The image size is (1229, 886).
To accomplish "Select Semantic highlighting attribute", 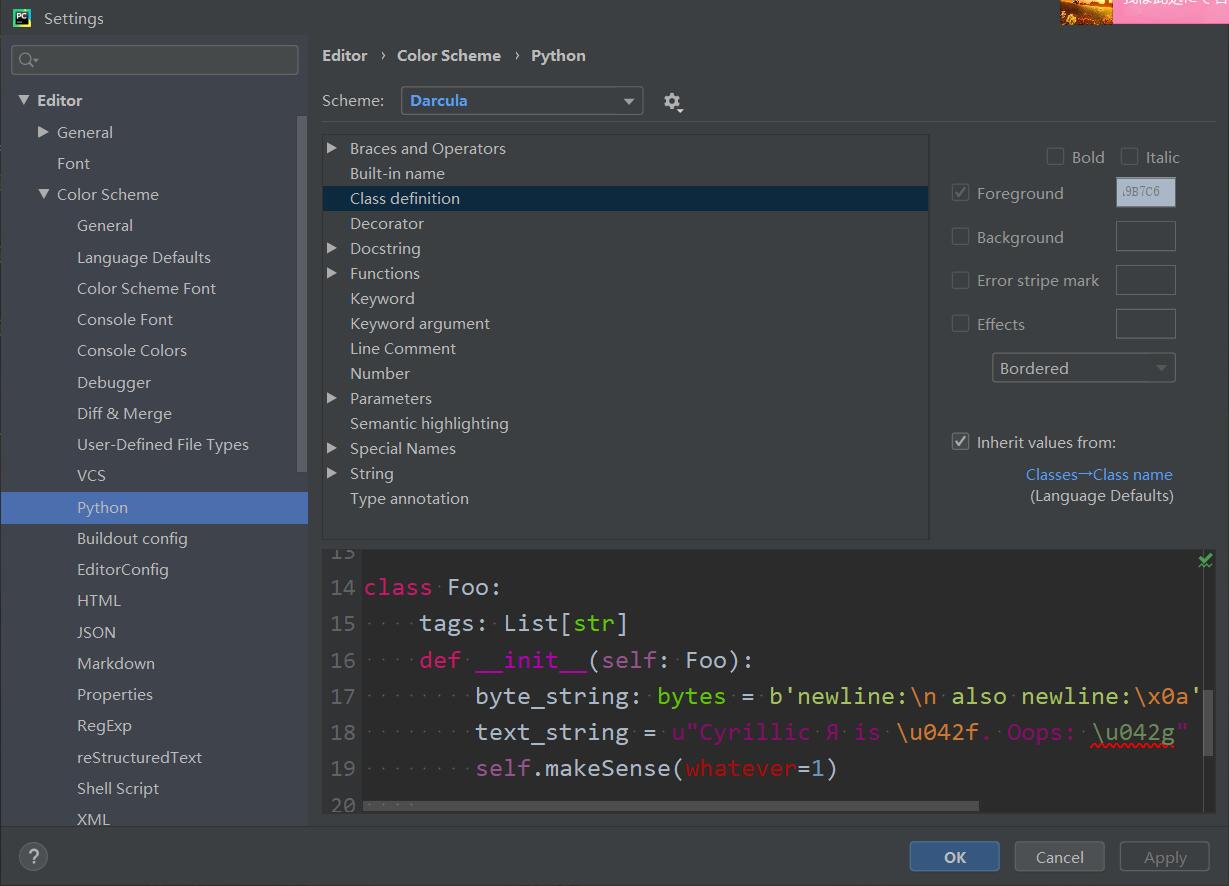I will (429, 423).
